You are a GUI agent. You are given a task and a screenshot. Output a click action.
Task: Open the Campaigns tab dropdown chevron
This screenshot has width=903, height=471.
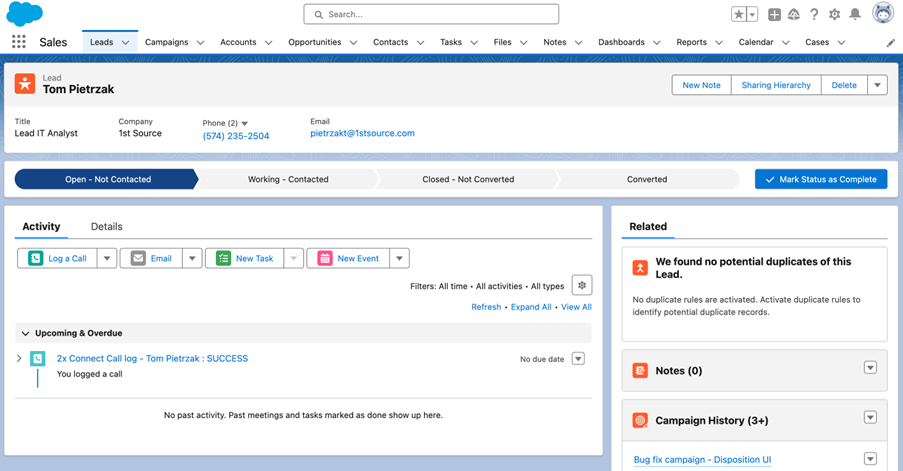click(x=200, y=43)
